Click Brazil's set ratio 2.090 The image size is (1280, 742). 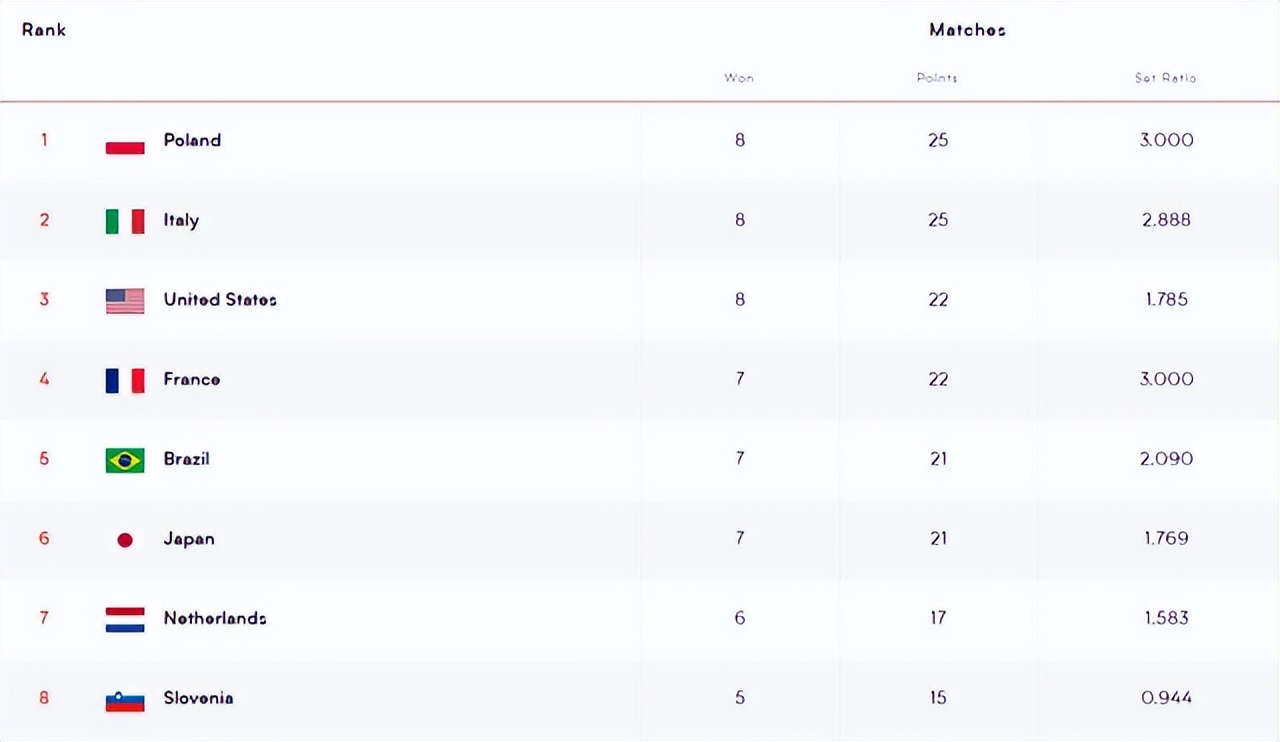1166,459
